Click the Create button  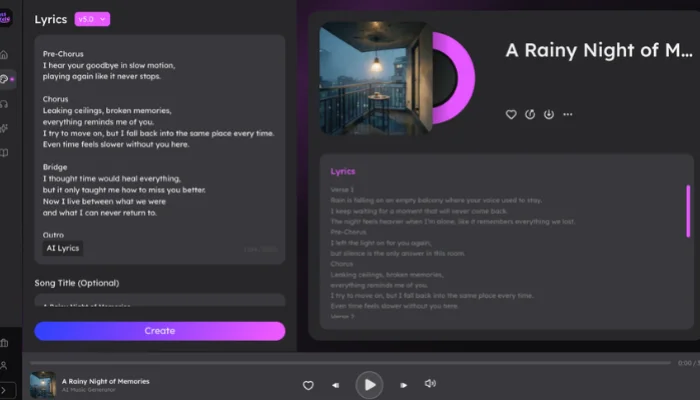pos(160,331)
